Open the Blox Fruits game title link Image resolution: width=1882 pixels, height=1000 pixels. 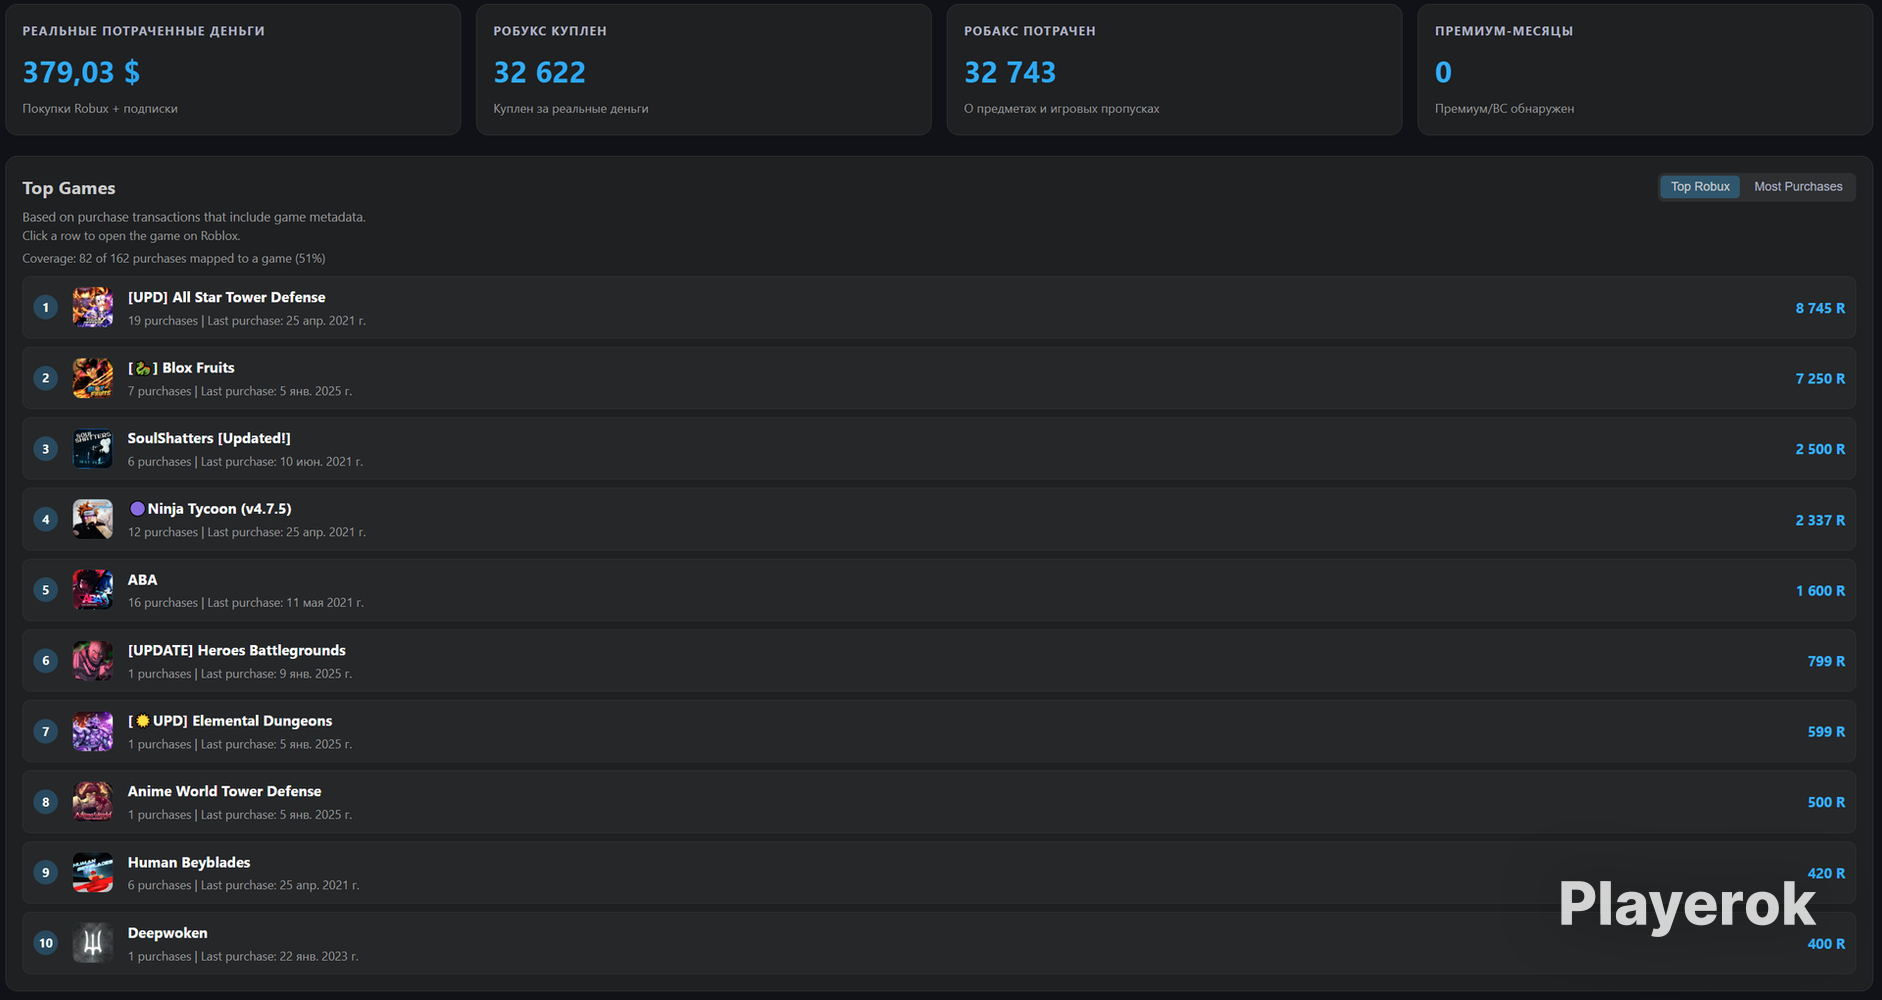tap(181, 368)
